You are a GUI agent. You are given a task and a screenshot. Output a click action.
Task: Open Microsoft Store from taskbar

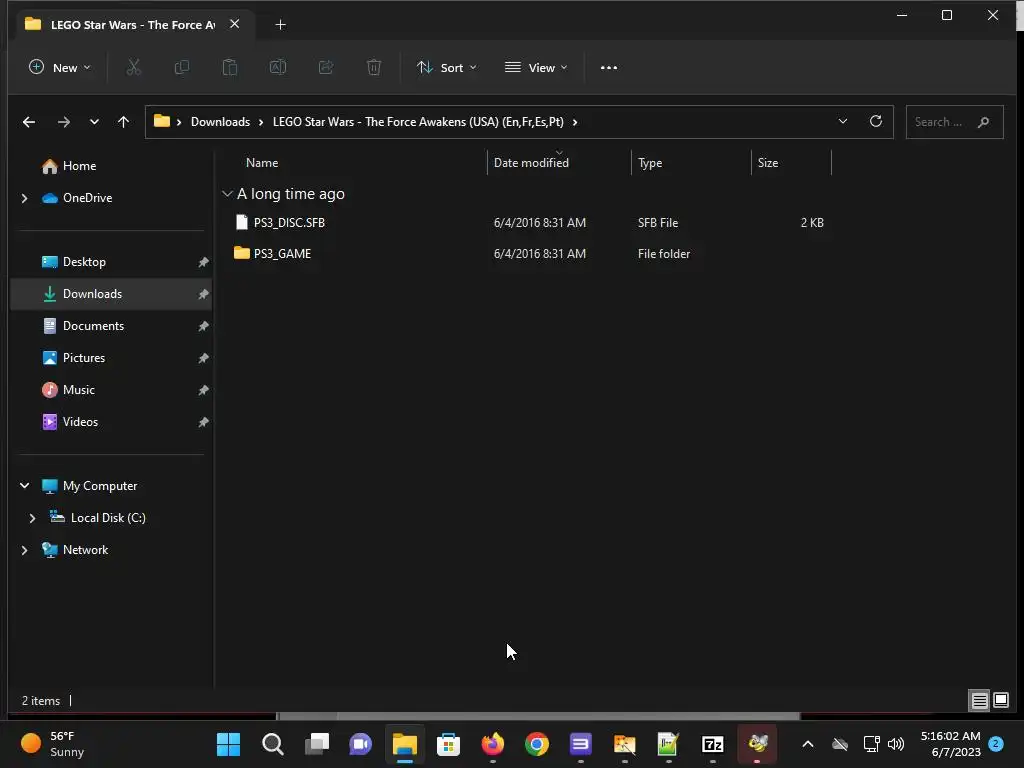(449, 744)
